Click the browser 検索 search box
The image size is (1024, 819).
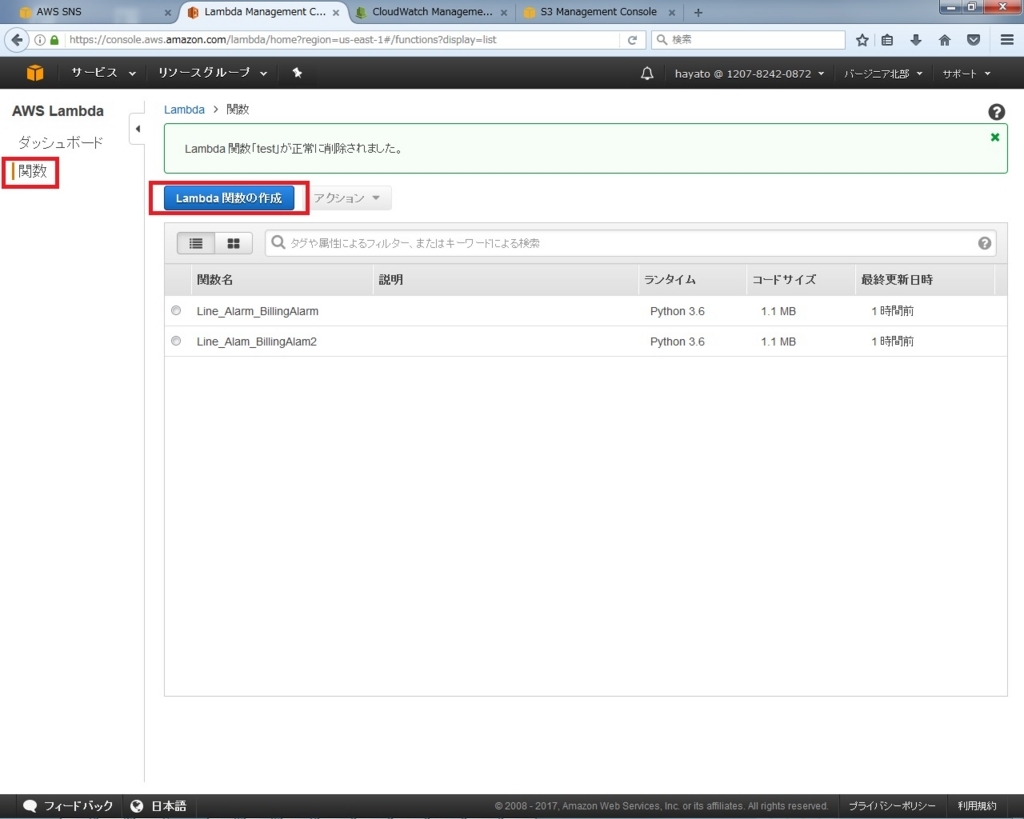(748, 40)
